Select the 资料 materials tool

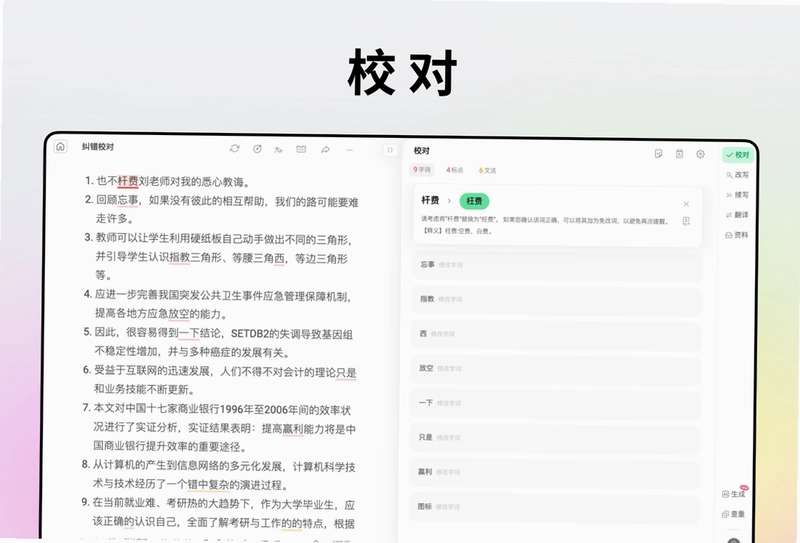tap(737, 235)
